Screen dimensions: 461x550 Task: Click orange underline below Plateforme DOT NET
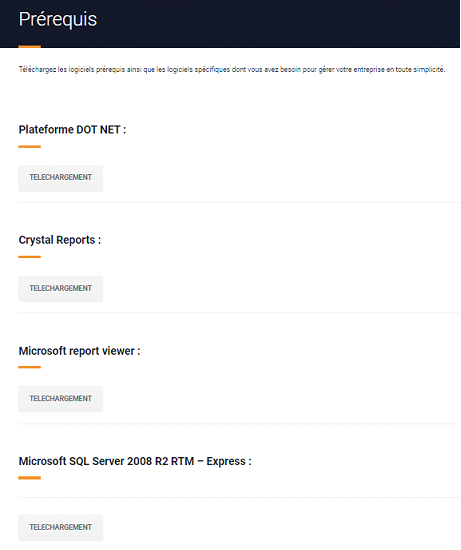tap(29, 147)
